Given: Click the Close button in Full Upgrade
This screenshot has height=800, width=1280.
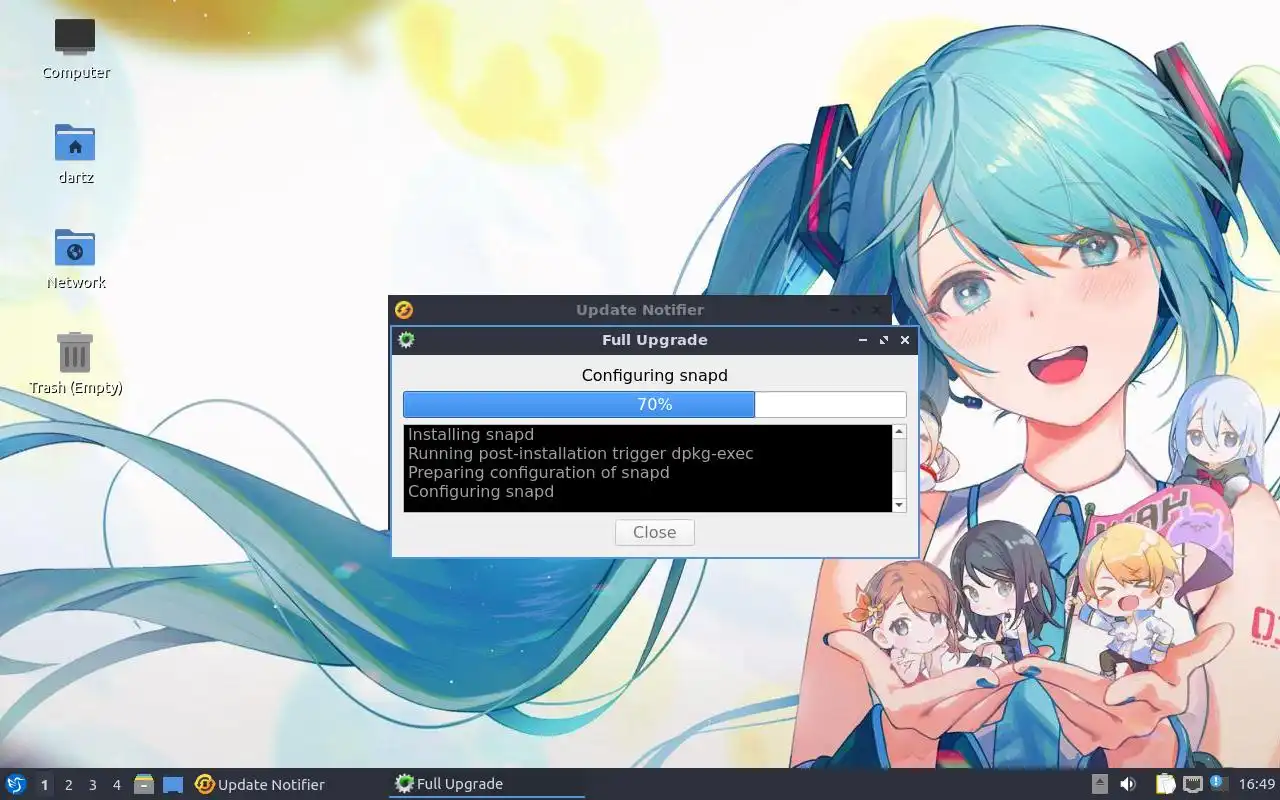Looking at the screenshot, I should click(655, 532).
